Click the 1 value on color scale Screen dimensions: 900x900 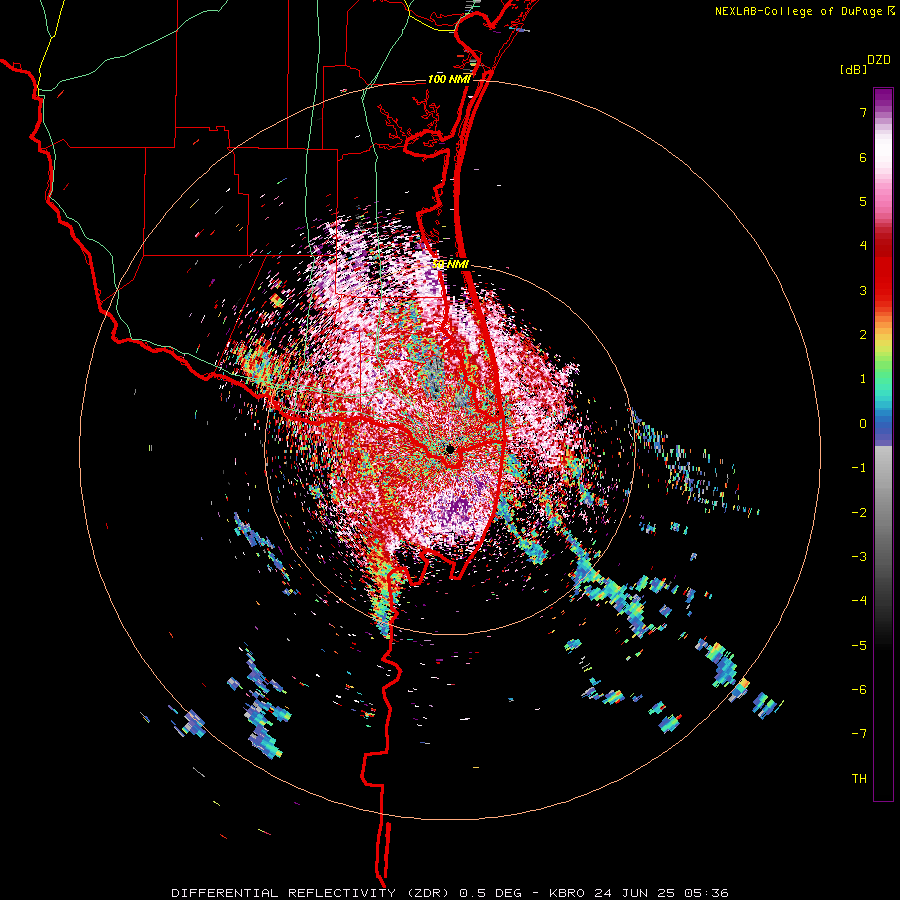pyautogui.click(x=863, y=379)
